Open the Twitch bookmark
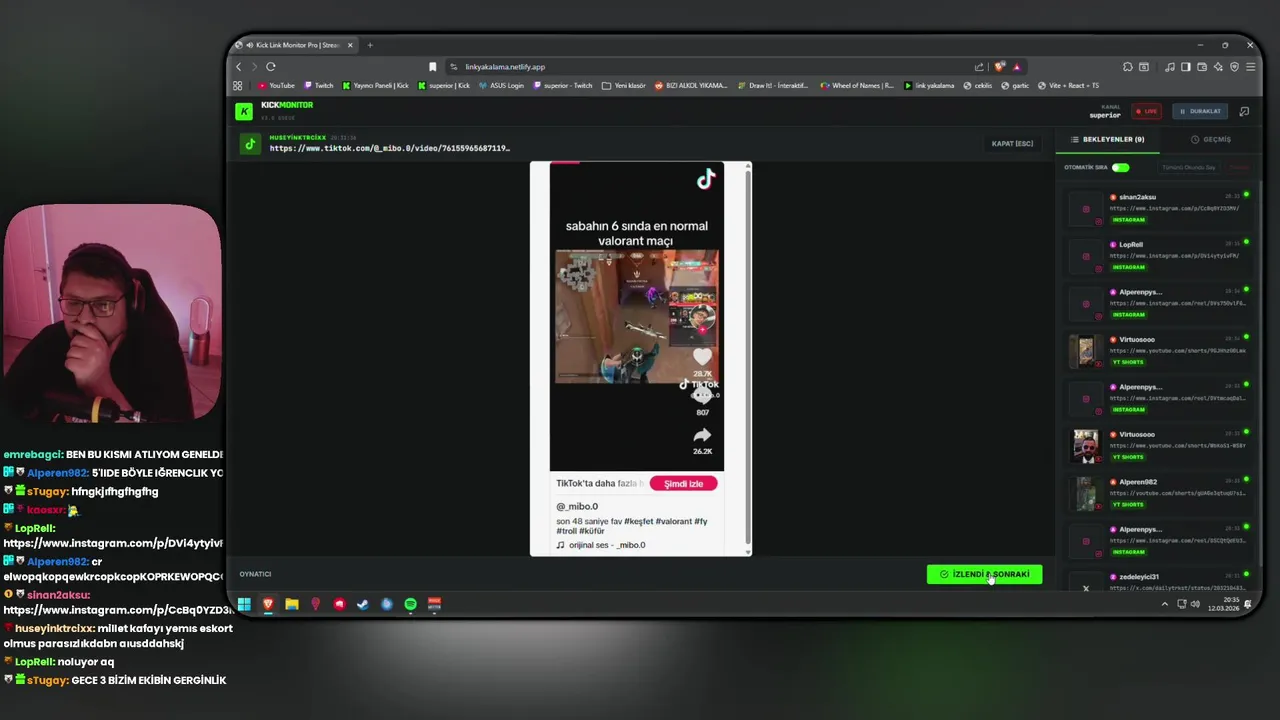Screen dimensions: 1280x720 click(x=319, y=86)
